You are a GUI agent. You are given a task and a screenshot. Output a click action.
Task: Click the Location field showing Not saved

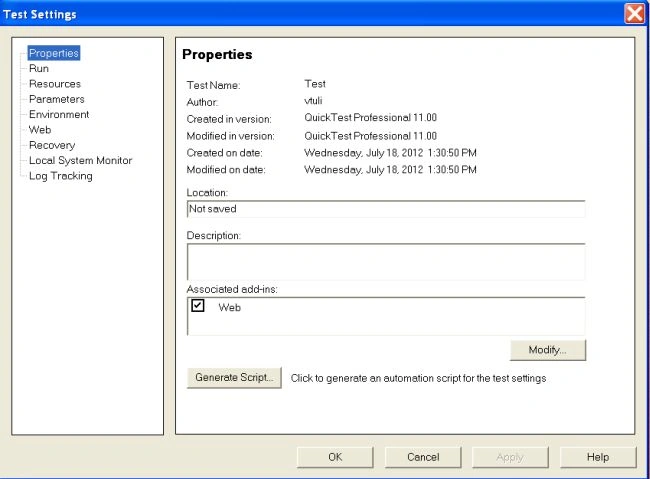(x=386, y=209)
